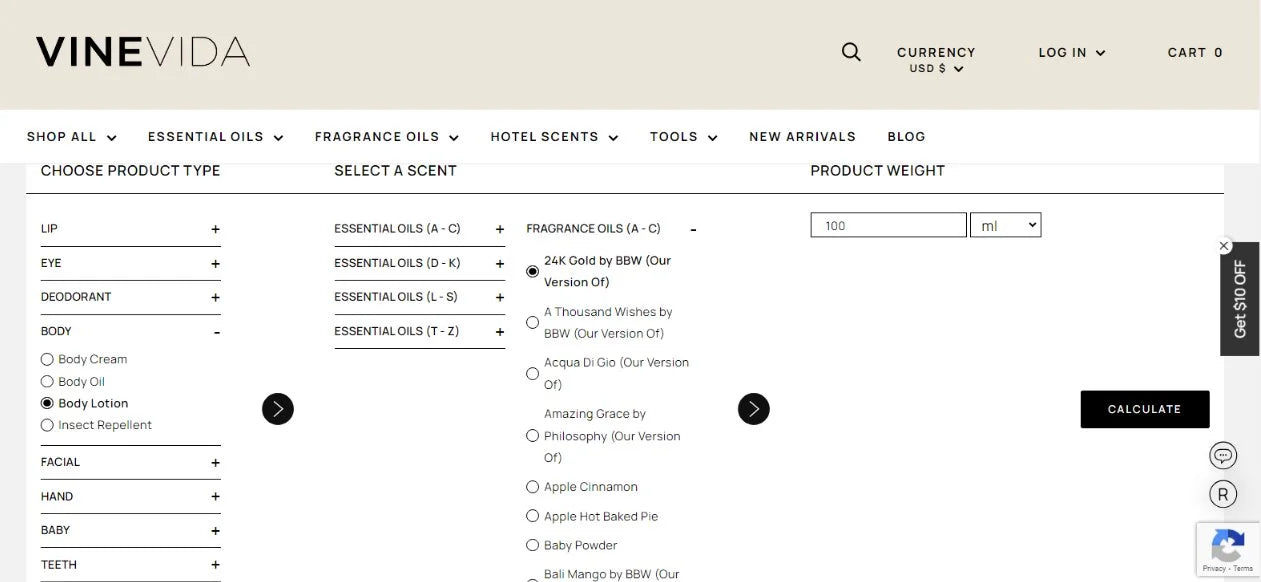Select 24K Gold by BBW scent

coord(532,271)
